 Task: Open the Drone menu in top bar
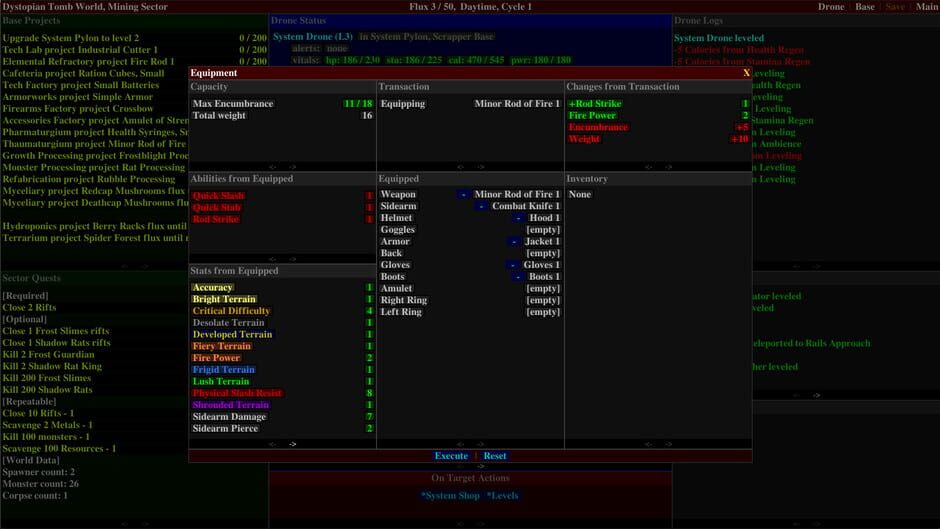tap(831, 7)
